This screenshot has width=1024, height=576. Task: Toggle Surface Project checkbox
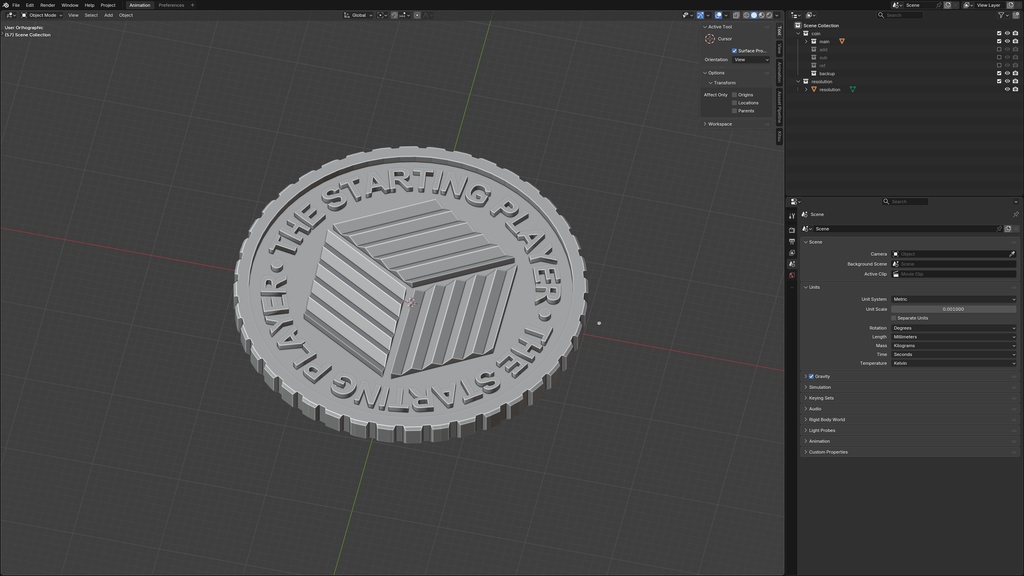[734, 50]
